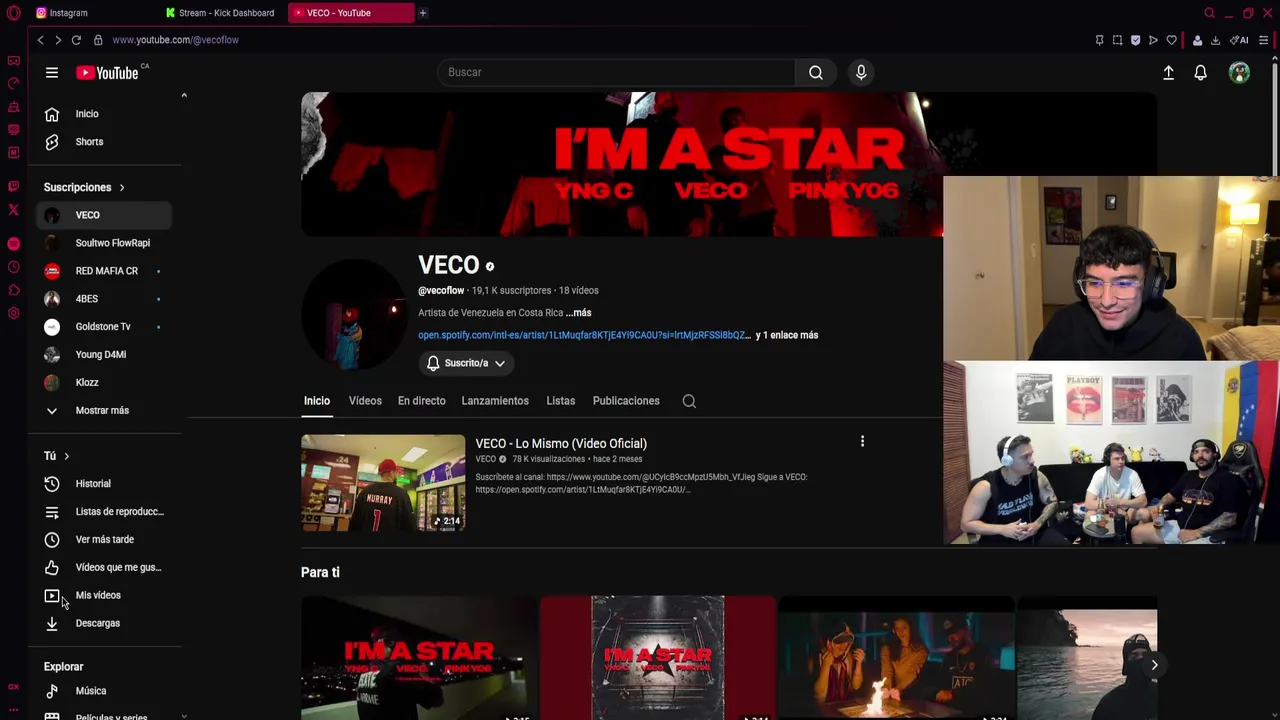Go back with the browser back arrow
Viewport: 1280px width, 720px height.
pos(40,40)
